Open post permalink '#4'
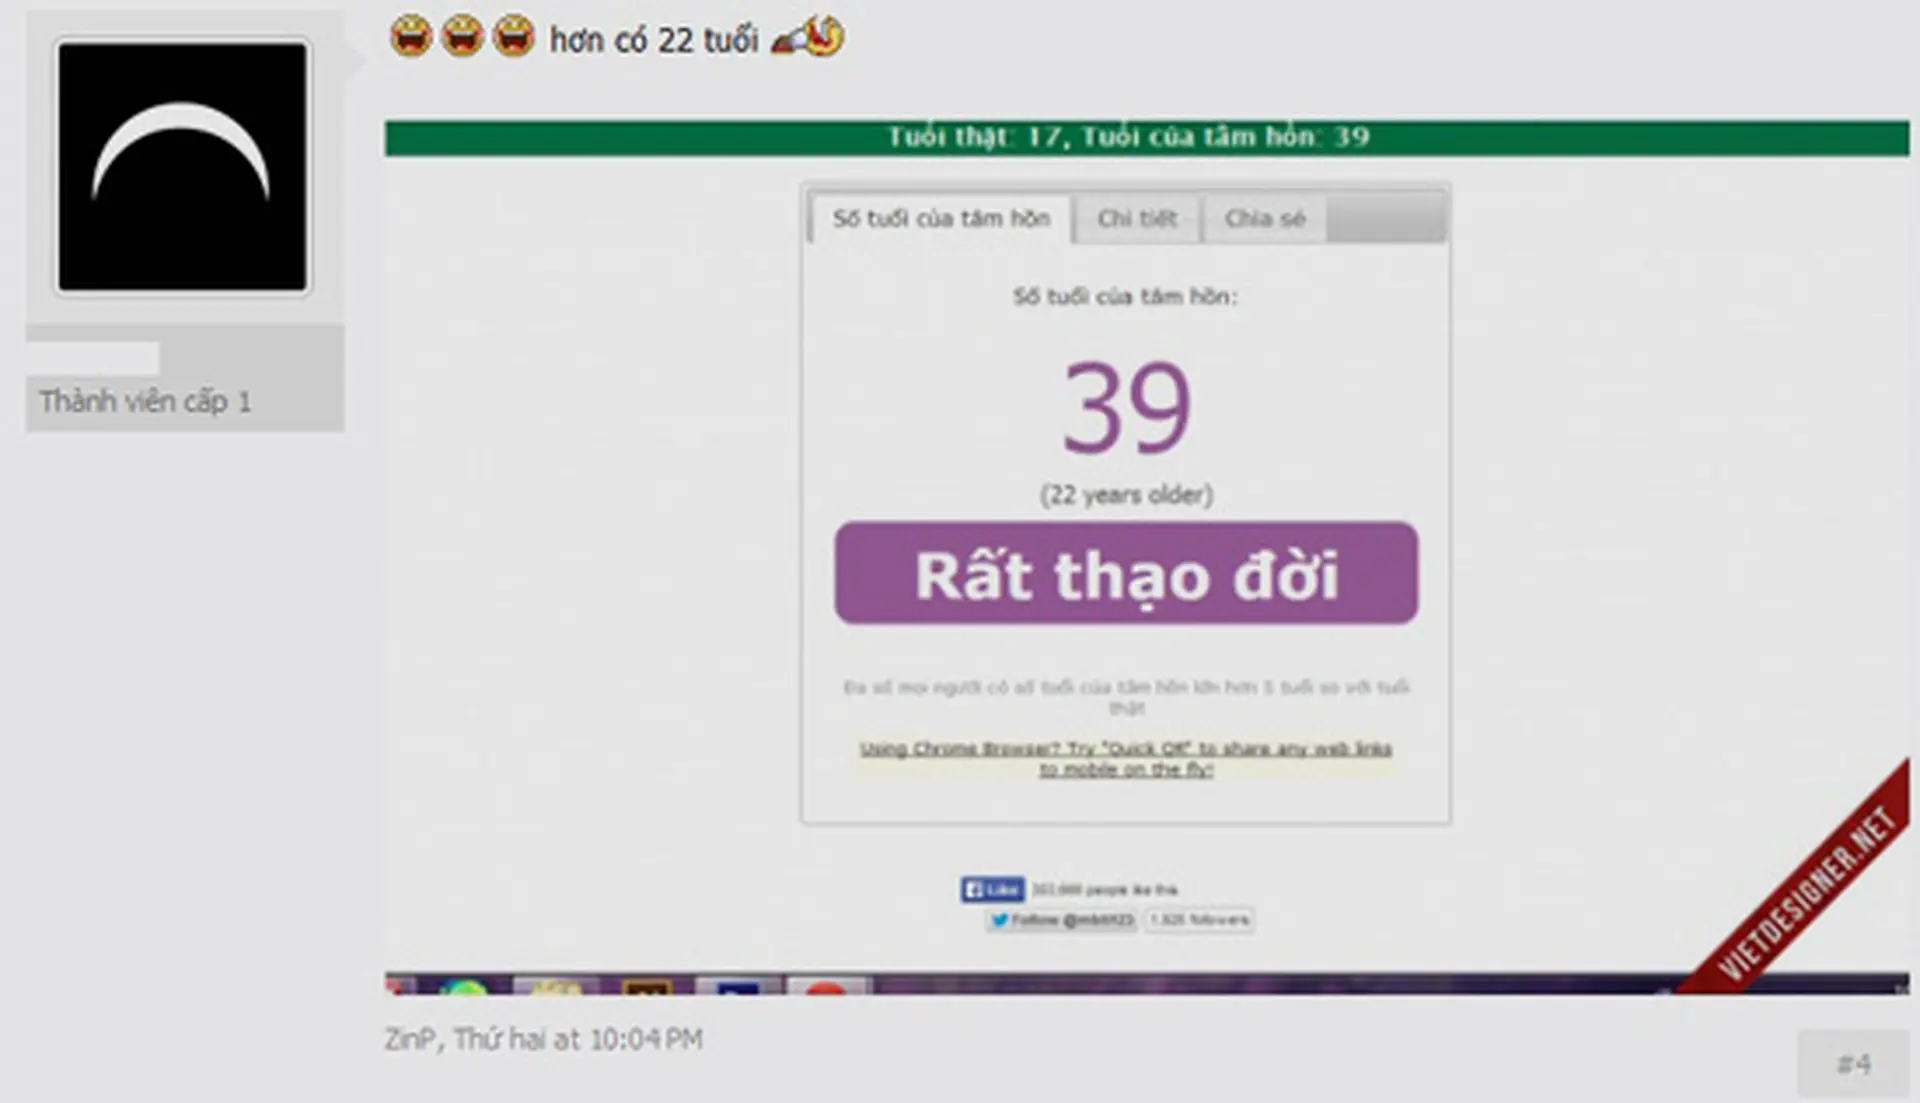 [1853, 1064]
